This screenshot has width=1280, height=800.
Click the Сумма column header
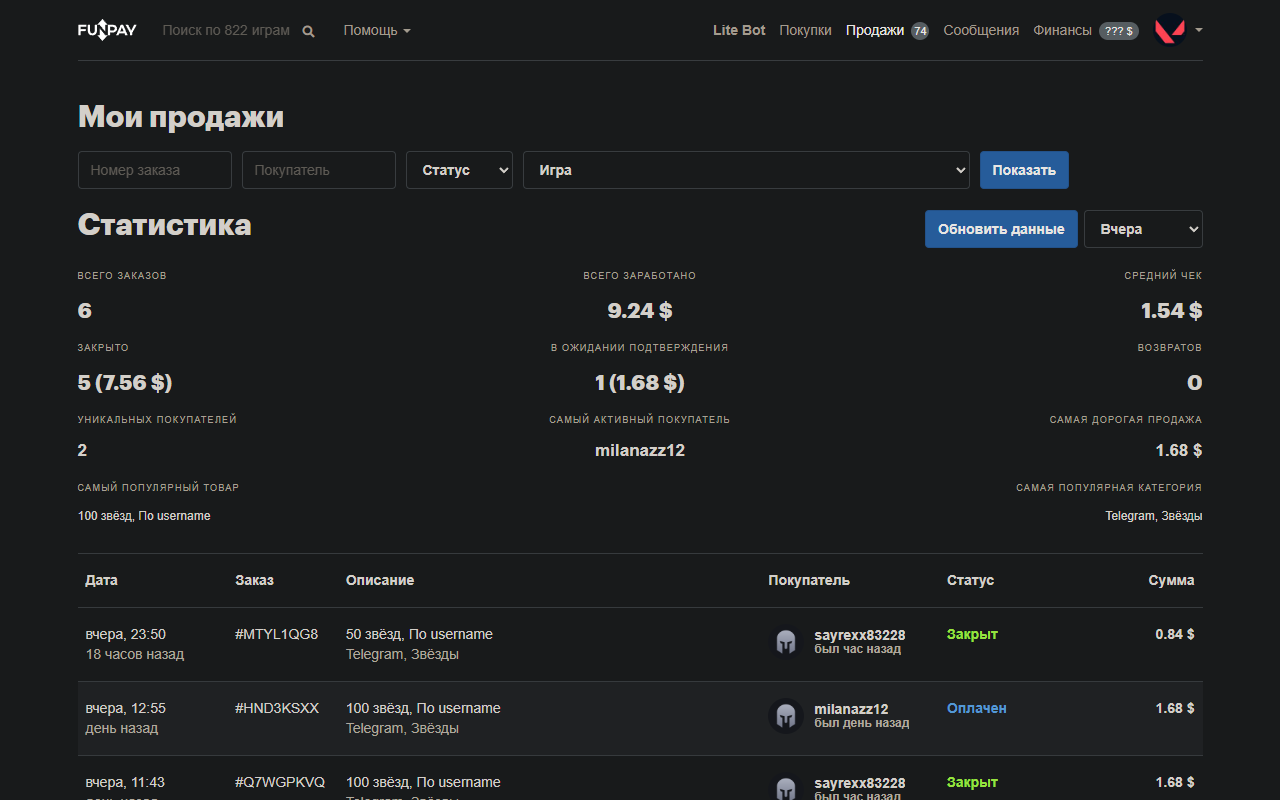coord(1171,580)
